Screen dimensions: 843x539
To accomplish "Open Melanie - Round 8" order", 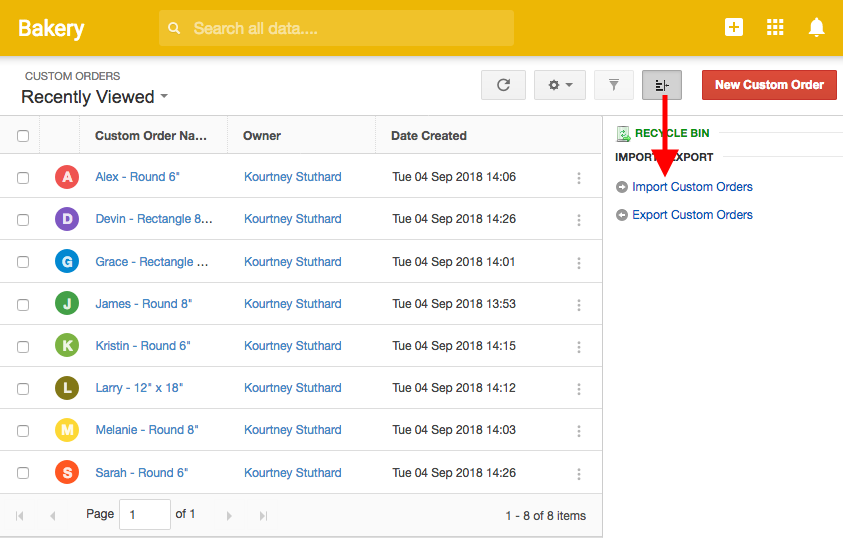I will (x=147, y=430).
